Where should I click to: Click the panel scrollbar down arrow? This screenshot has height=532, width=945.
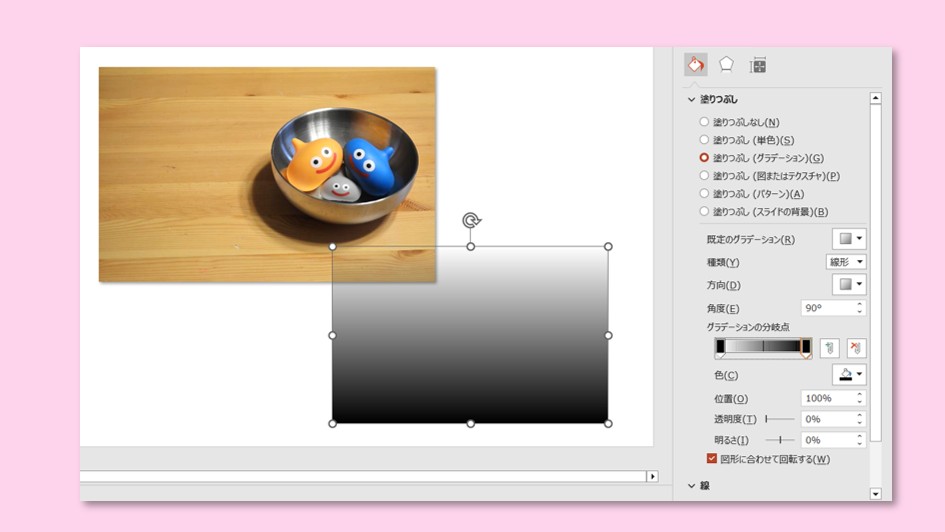click(x=876, y=494)
